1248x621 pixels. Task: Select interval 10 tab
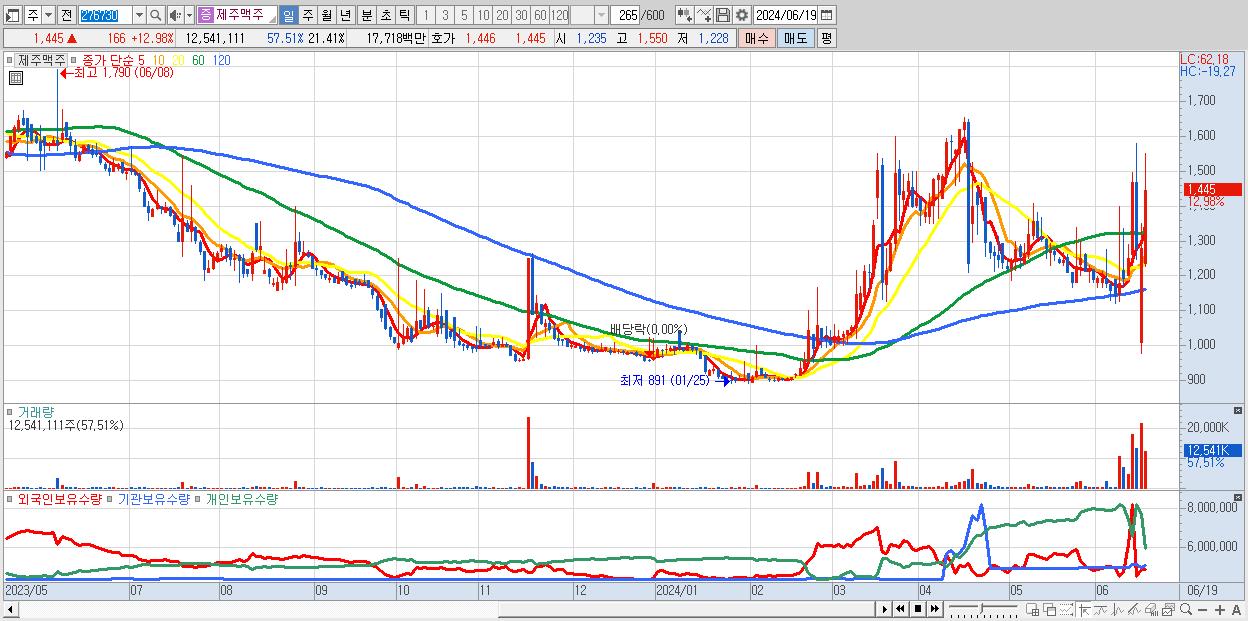[483, 16]
